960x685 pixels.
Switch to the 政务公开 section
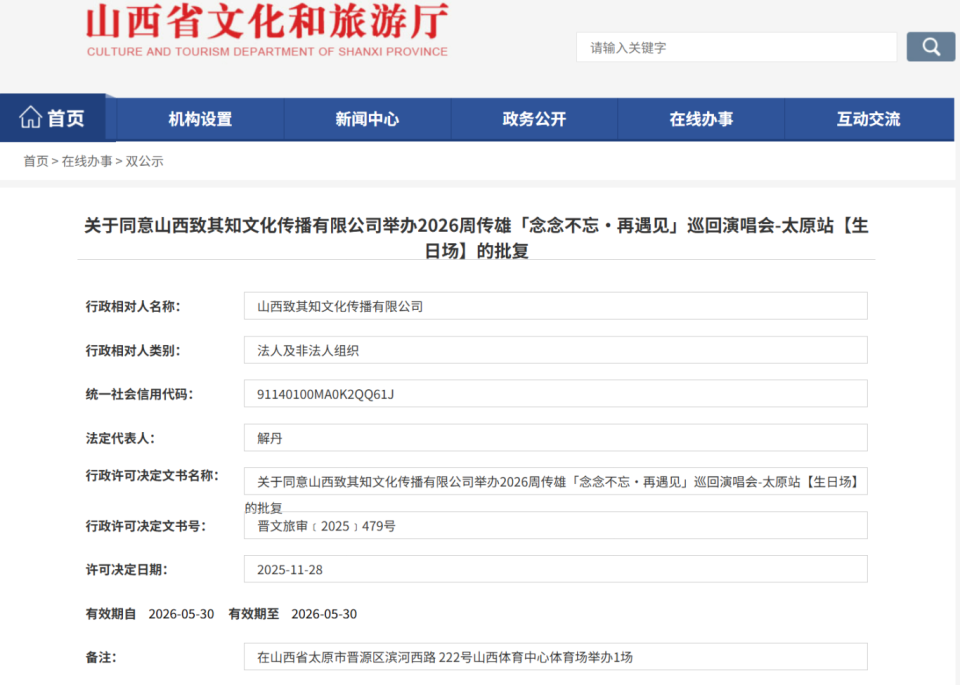pos(534,117)
